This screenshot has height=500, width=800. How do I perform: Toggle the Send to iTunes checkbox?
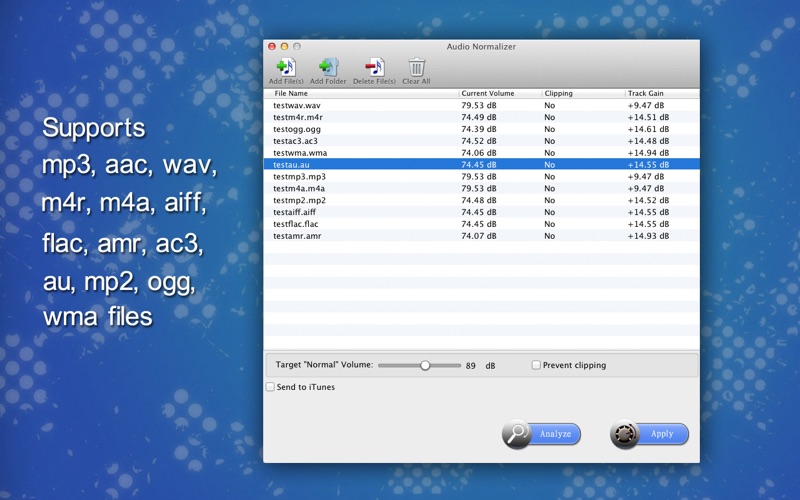coord(270,387)
